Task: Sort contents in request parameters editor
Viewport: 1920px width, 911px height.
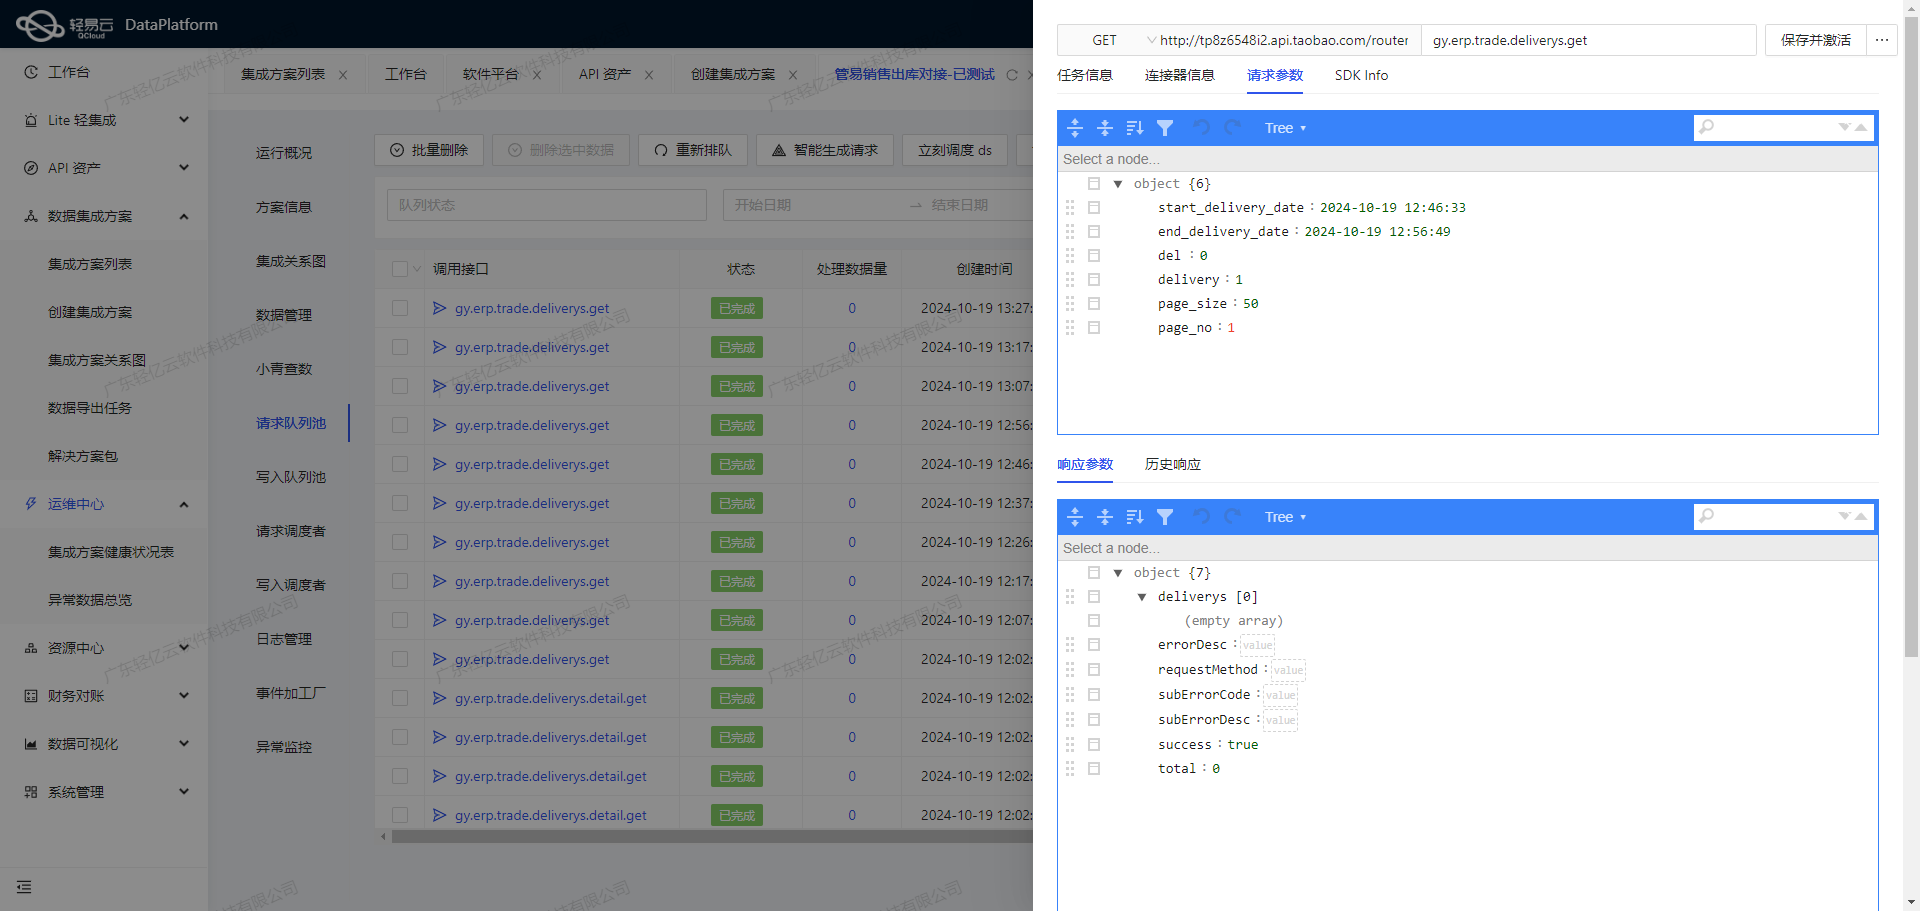Action: [1135, 128]
